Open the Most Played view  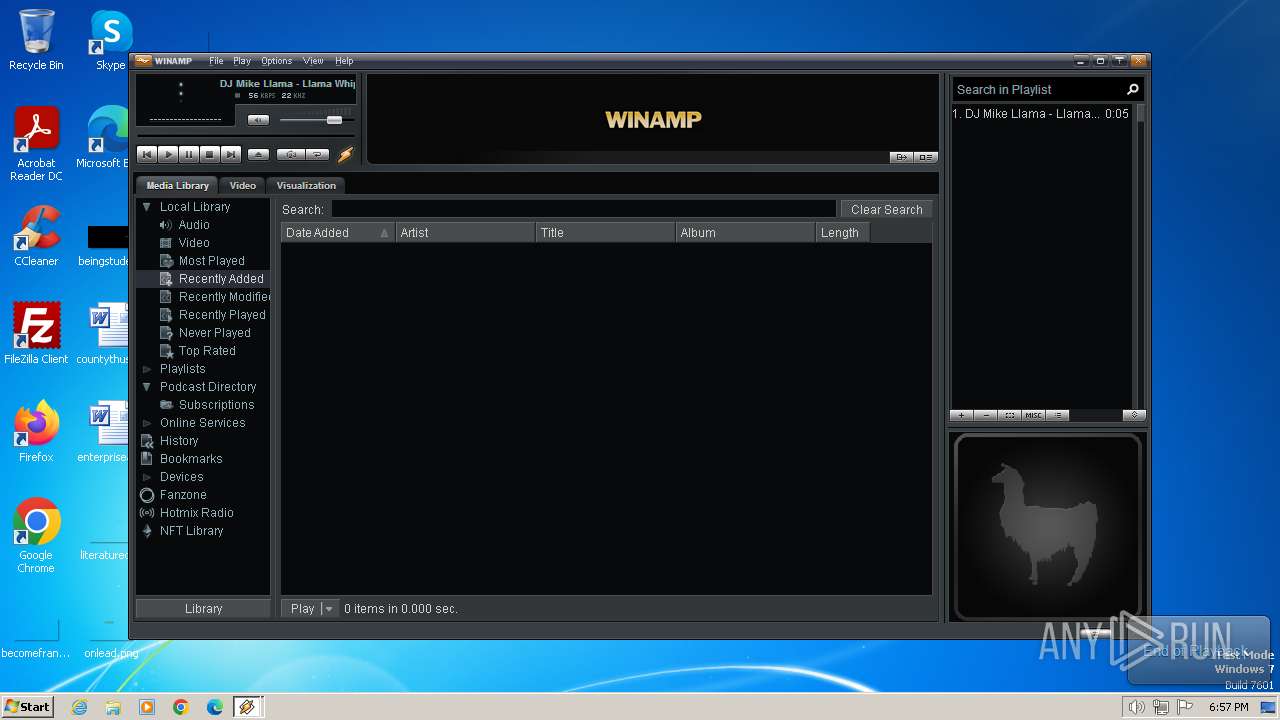[212, 261]
